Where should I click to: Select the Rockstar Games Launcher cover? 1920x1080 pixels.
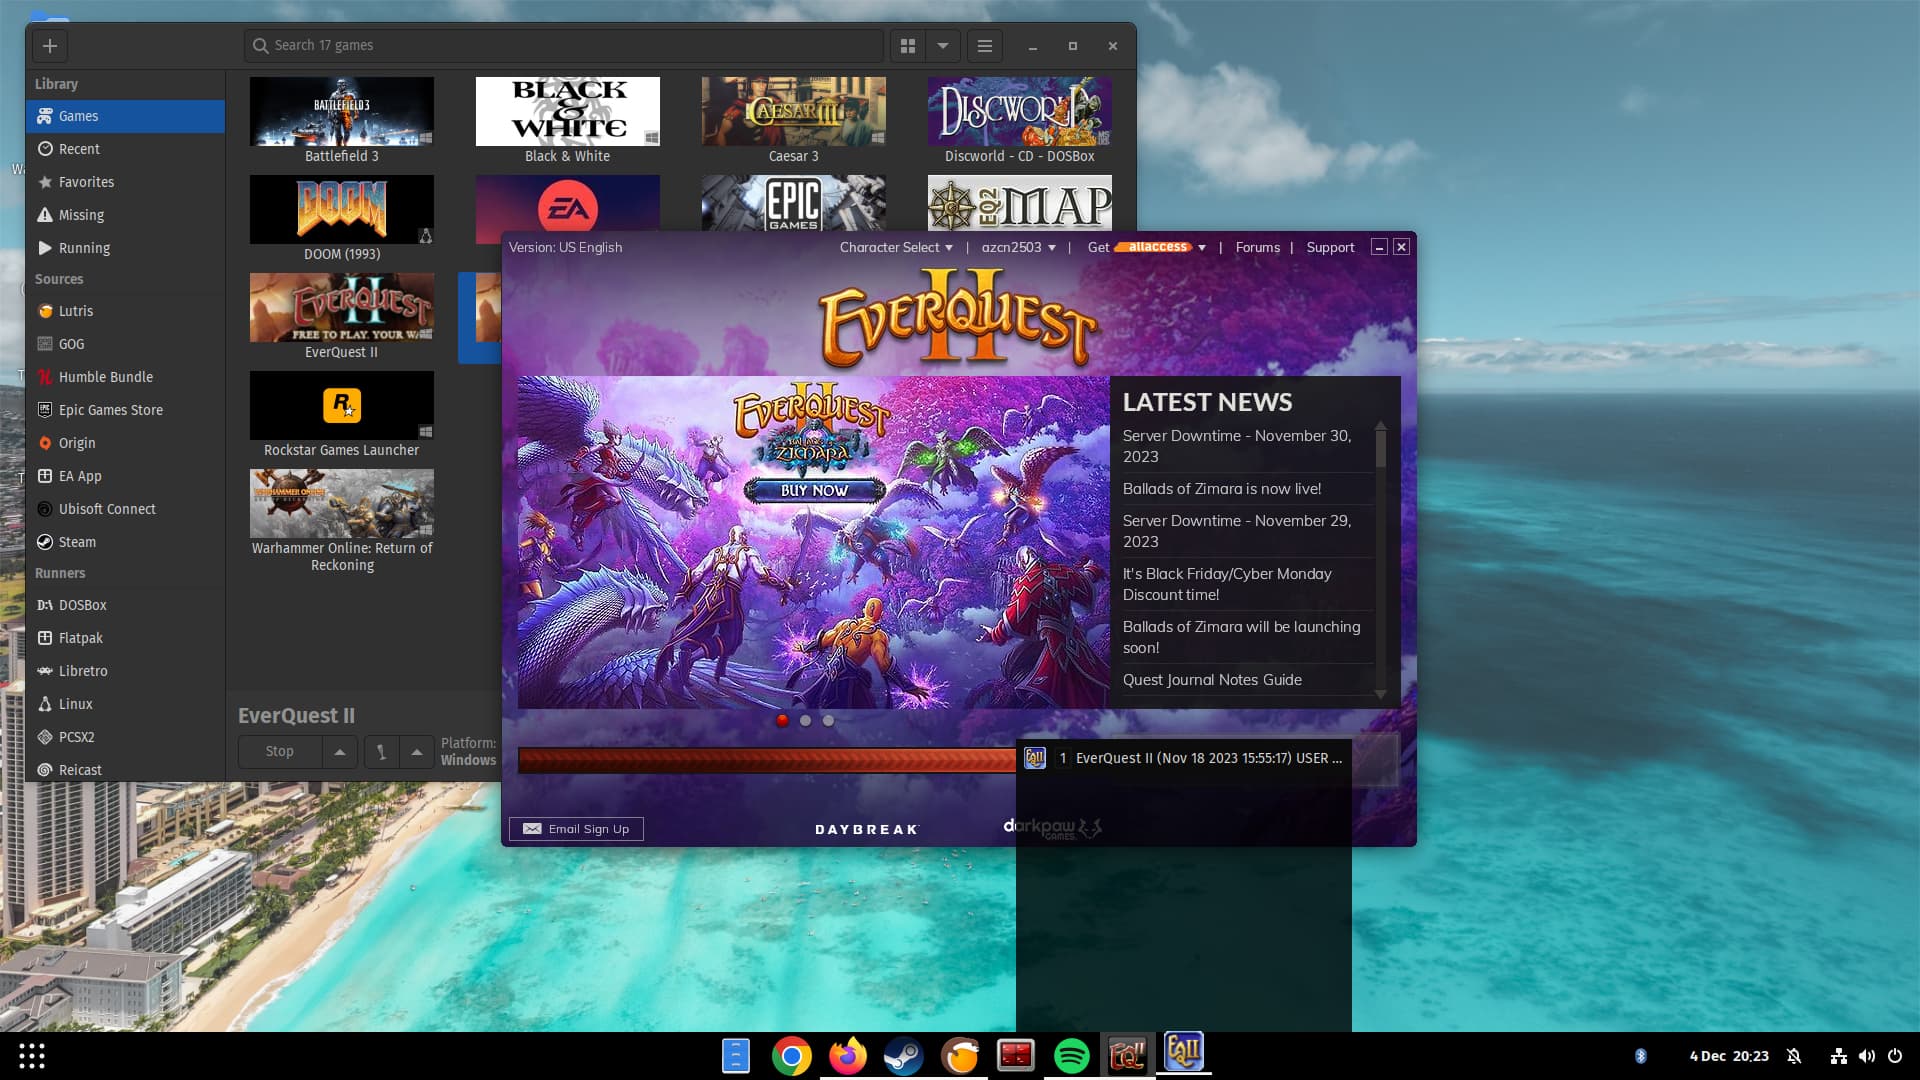pos(342,405)
